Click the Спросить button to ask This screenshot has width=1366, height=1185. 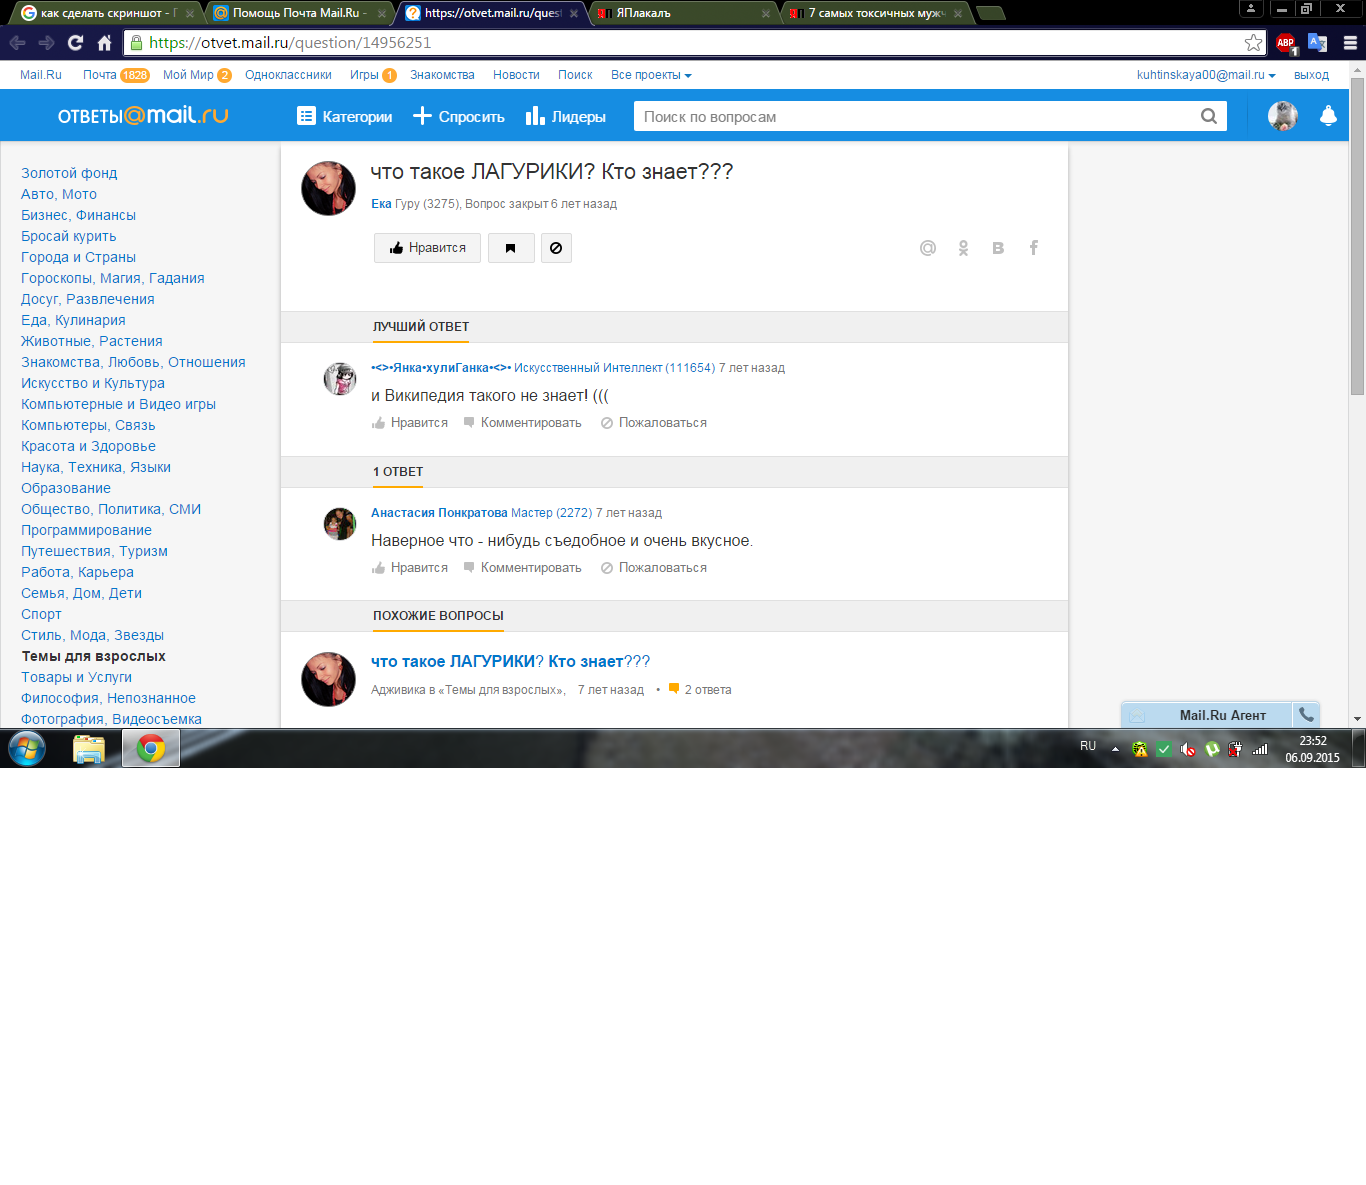tap(459, 116)
